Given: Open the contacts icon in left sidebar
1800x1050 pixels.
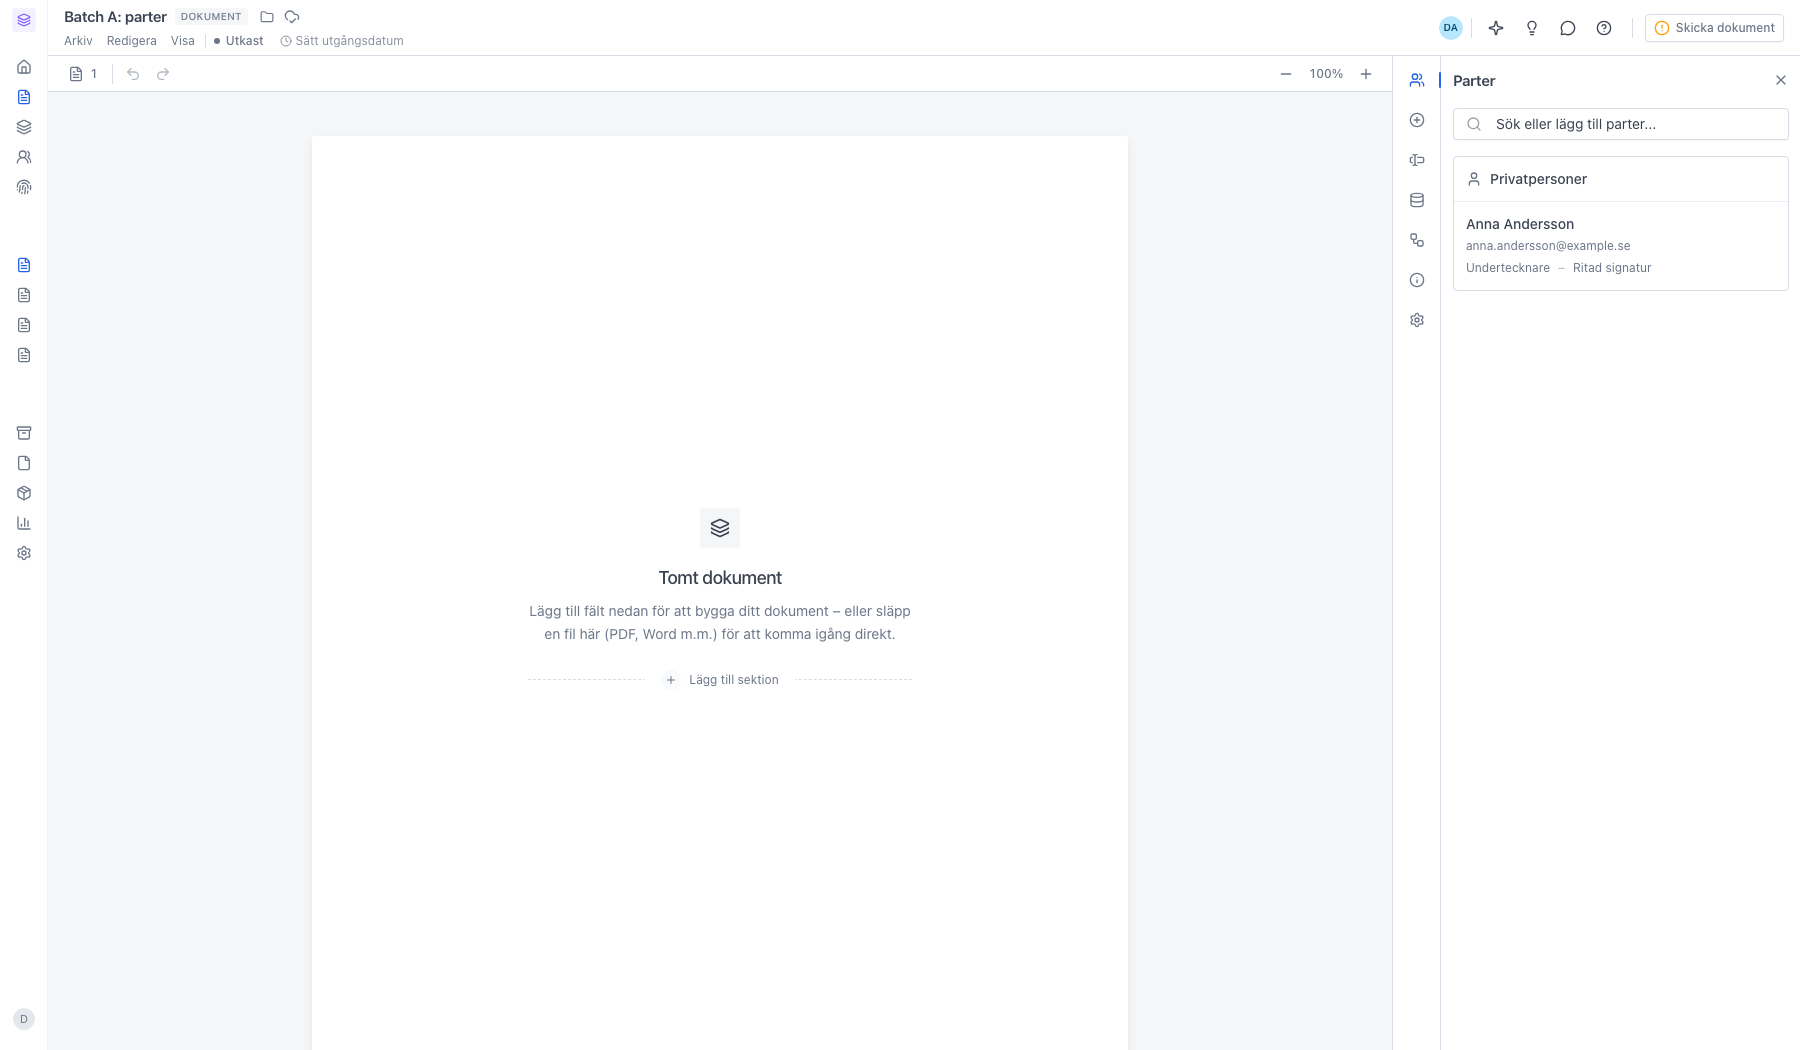Looking at the screenshot, I should coord(24,157).
